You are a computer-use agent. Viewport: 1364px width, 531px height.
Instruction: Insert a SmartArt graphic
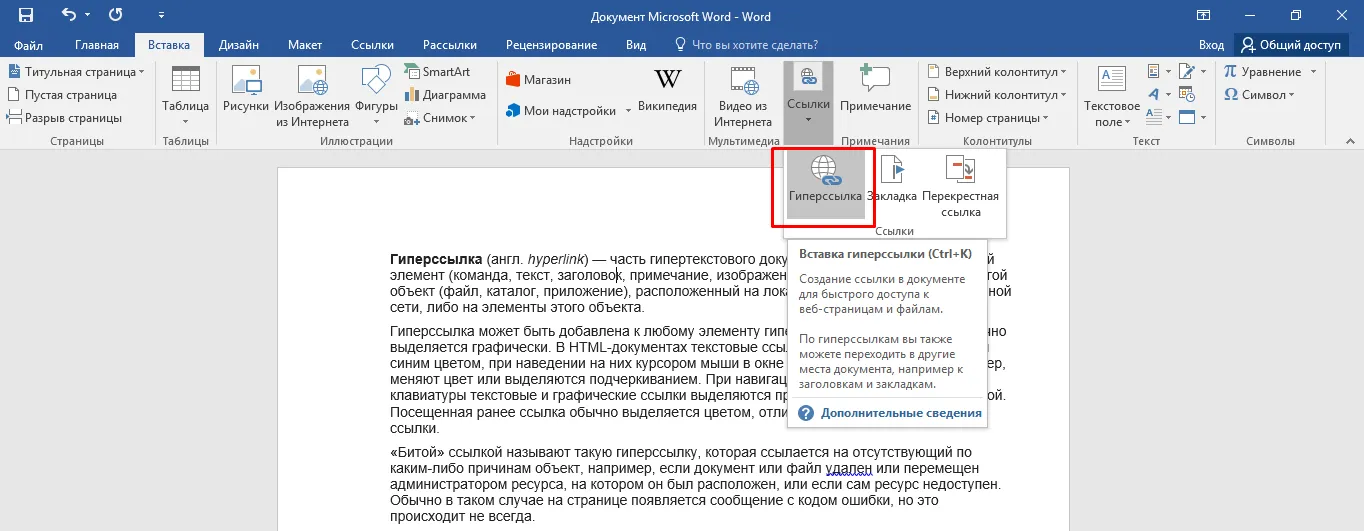point(437,72)
